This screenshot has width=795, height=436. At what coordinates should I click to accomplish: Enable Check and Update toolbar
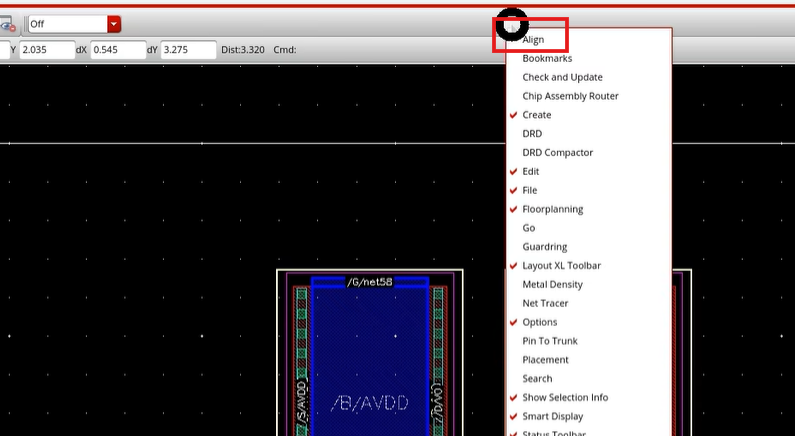(589, 77)
